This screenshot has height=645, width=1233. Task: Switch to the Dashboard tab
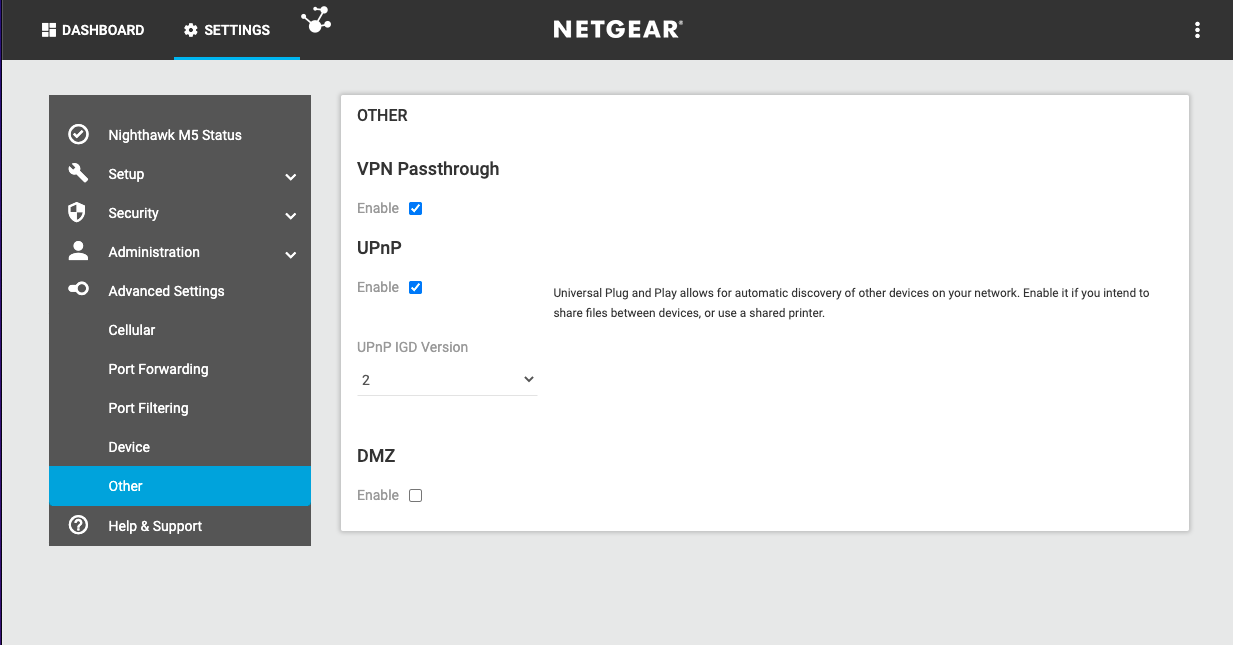pyautogui.click(x=93, y=30)
